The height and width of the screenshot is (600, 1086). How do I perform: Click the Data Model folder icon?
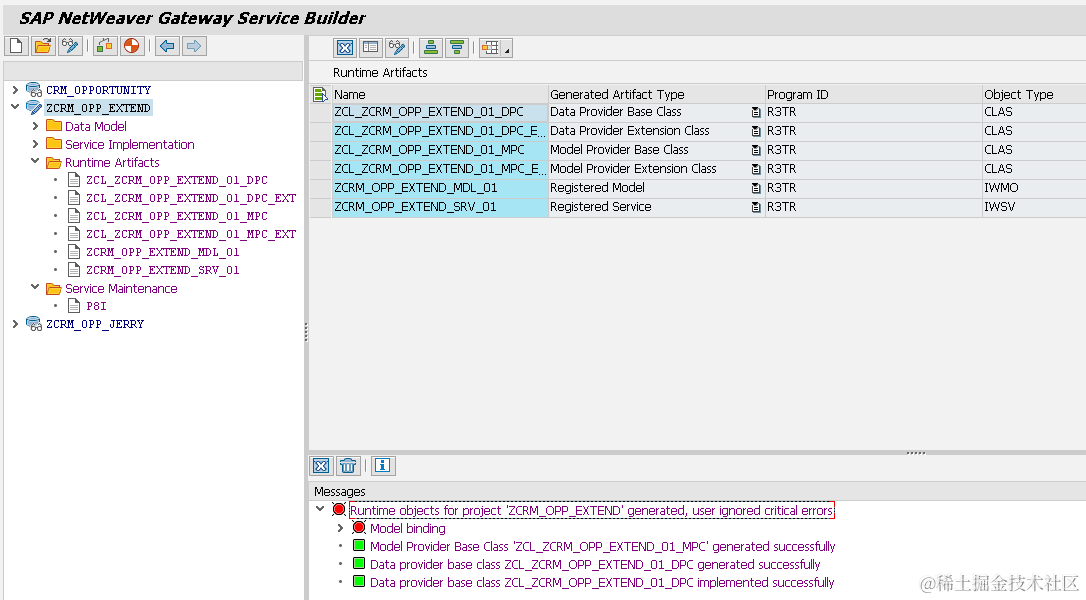click(54, 125)
